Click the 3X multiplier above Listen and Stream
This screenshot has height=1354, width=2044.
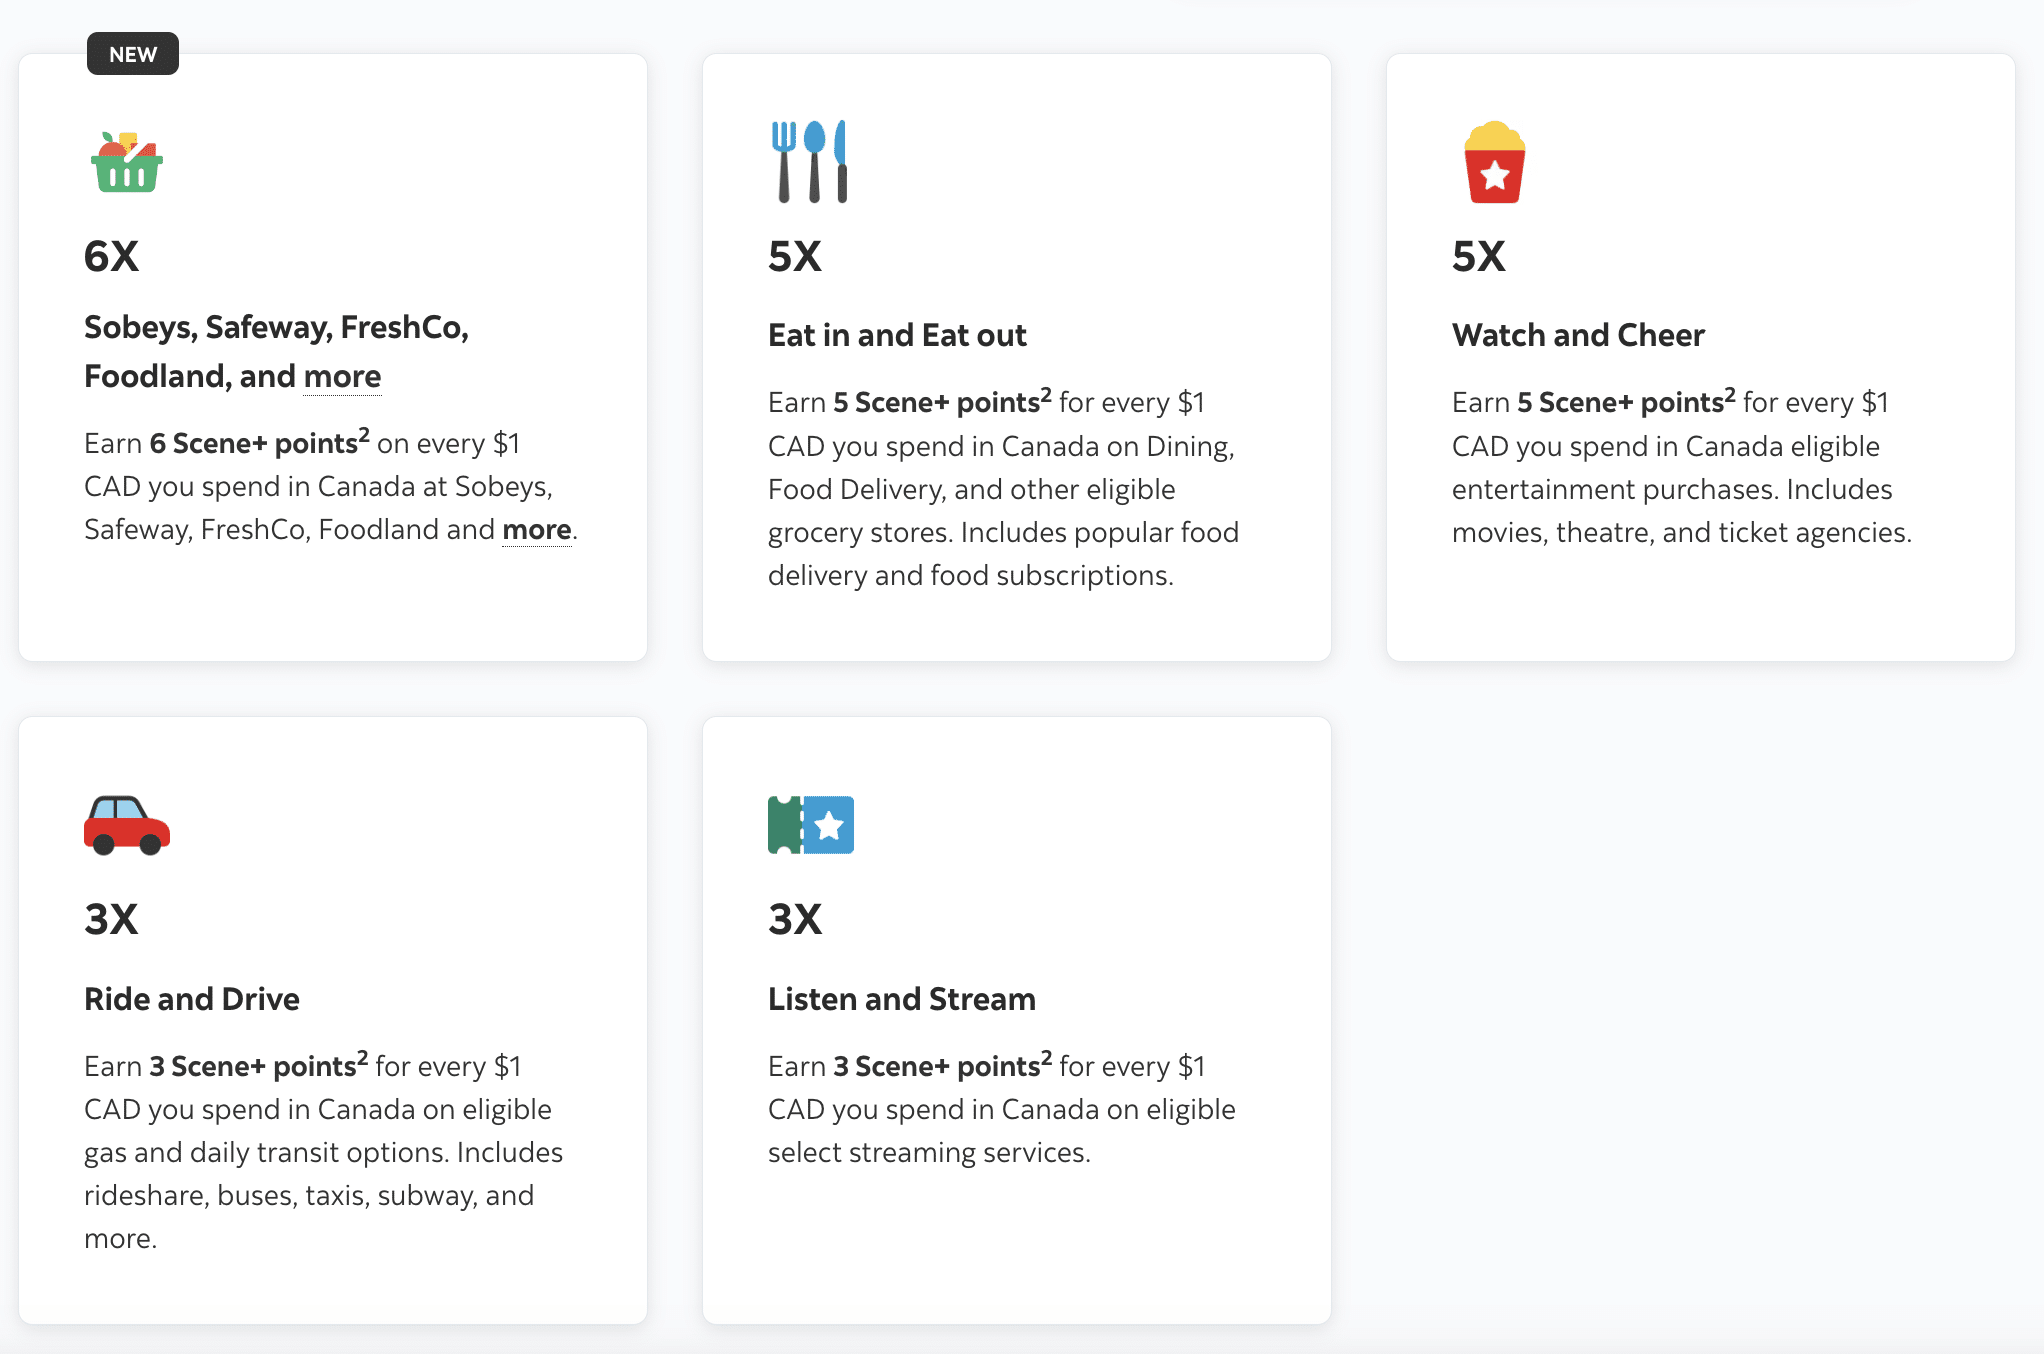tap(795, 920)
